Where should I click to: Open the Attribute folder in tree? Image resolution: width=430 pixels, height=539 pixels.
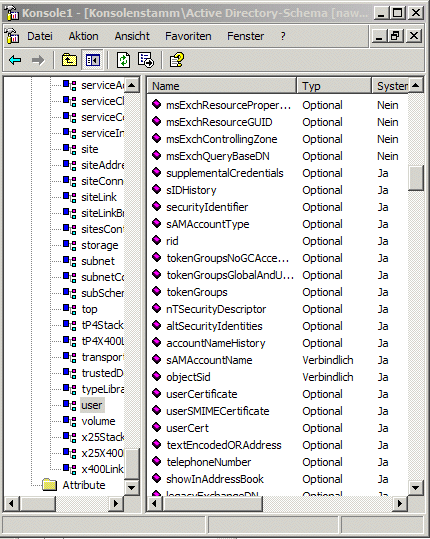[84, 485]
